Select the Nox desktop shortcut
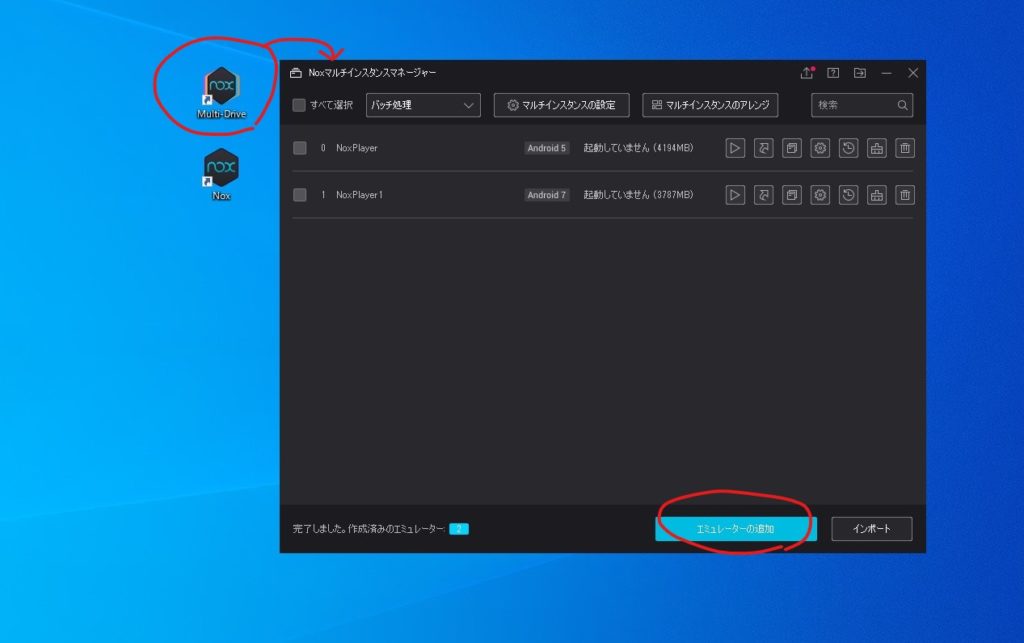This screenshot has width=1024, height=643. [x=221, y=174]
